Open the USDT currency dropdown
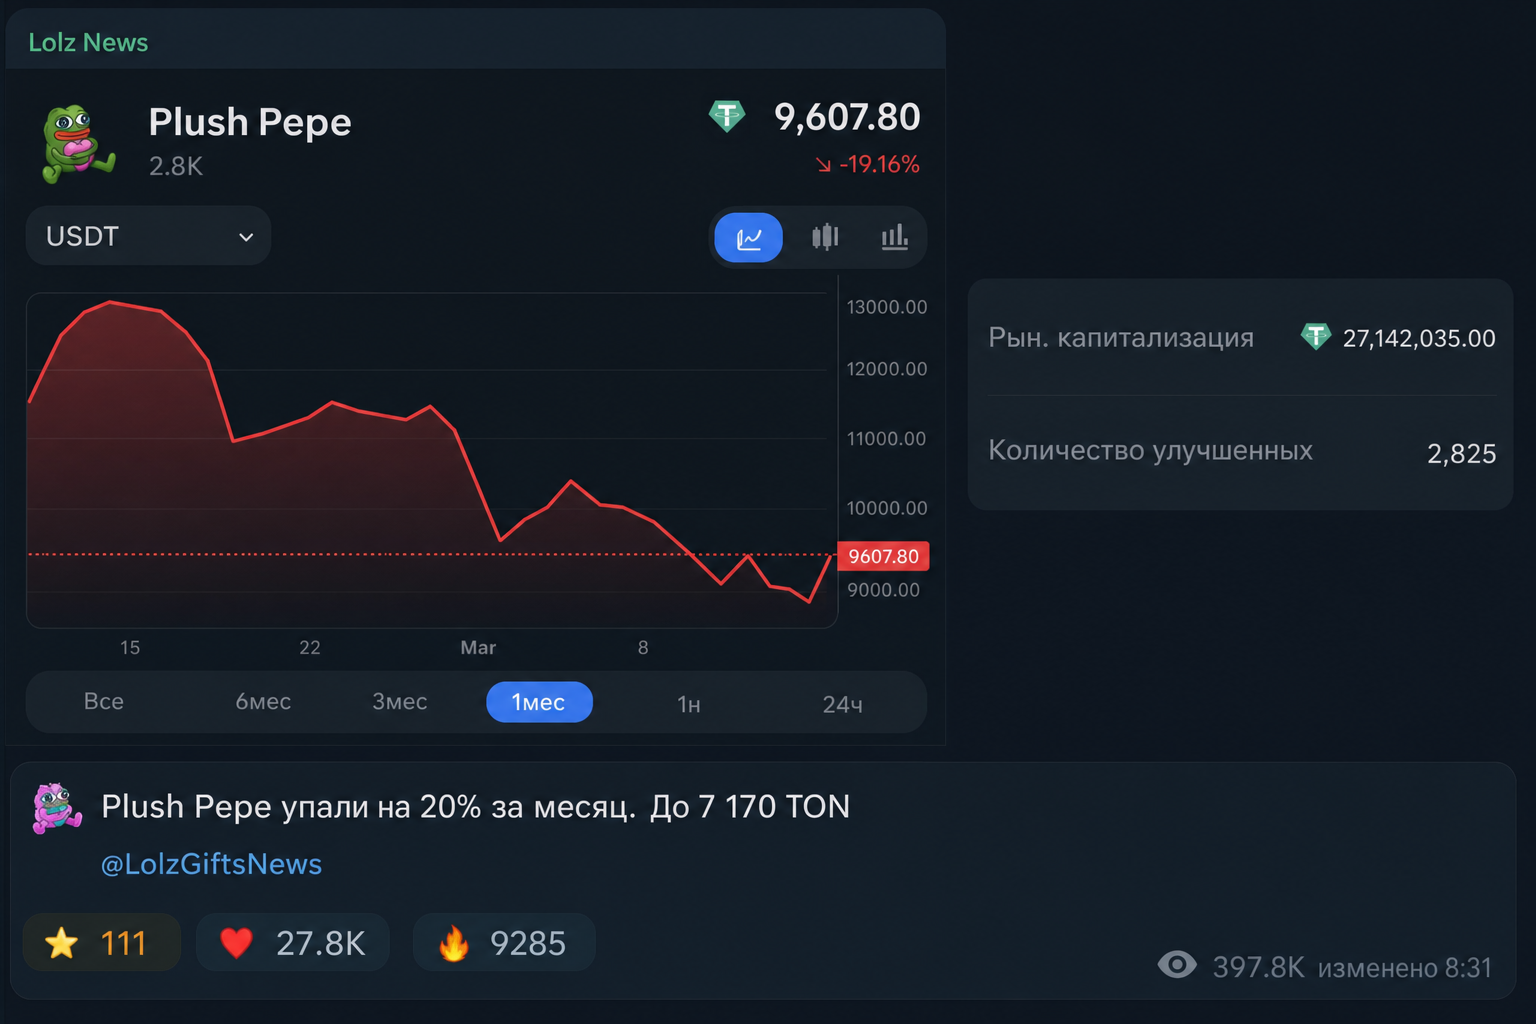The width and height of the screenshot is (1536, 1024). [x=148, y=236]
